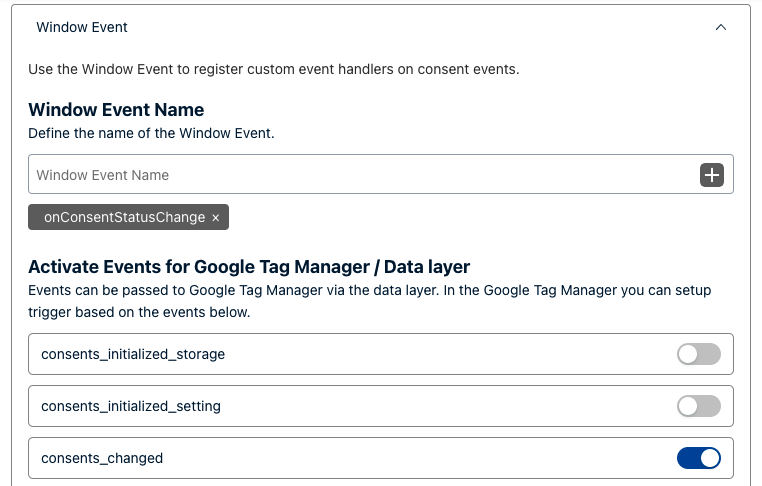Enable the consents_initialized_setting toggle
This screenshot has height=486, width=762.
coord(699,406)
